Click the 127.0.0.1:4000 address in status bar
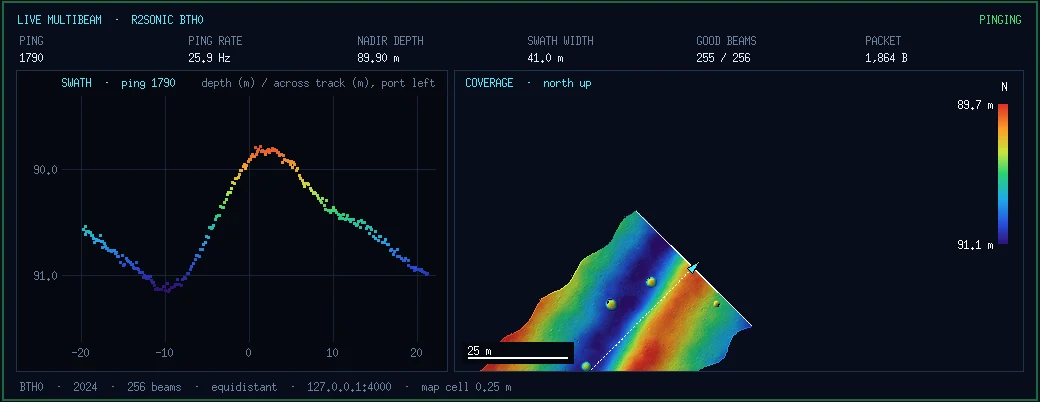This screenshot has width=1040, height=402. coord(350,387)
